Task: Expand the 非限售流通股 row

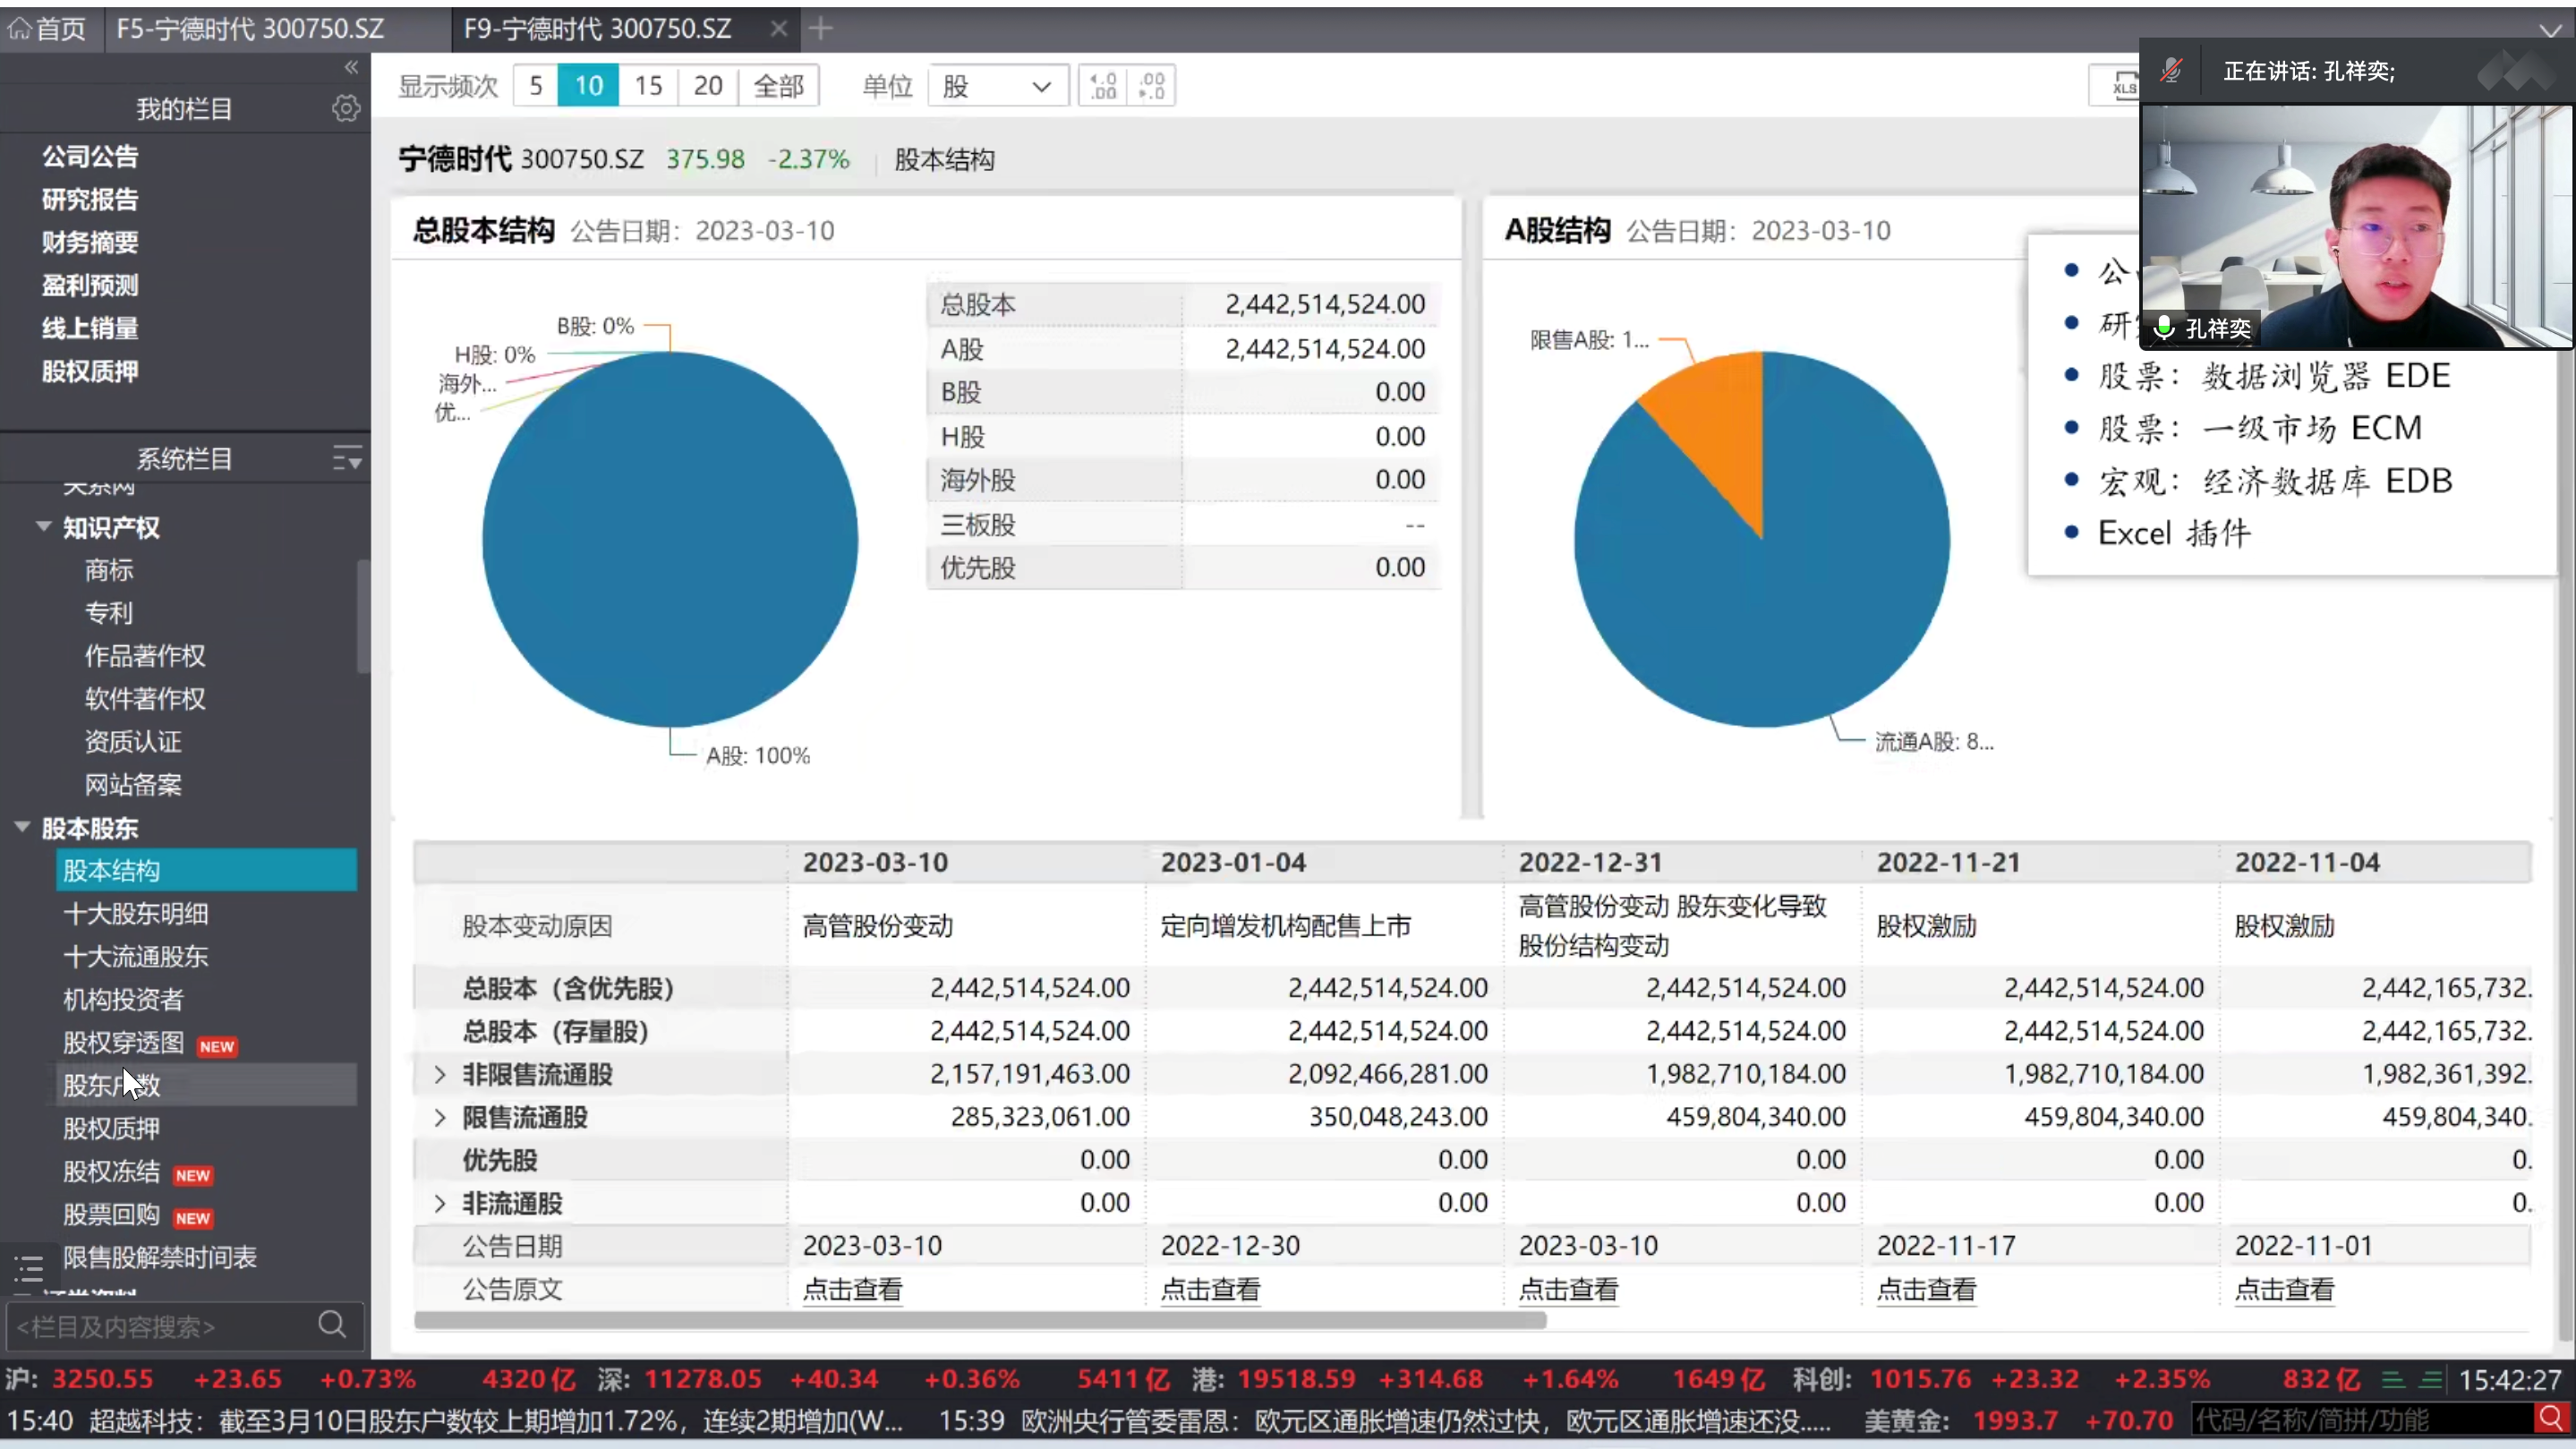Action: 440,1074
